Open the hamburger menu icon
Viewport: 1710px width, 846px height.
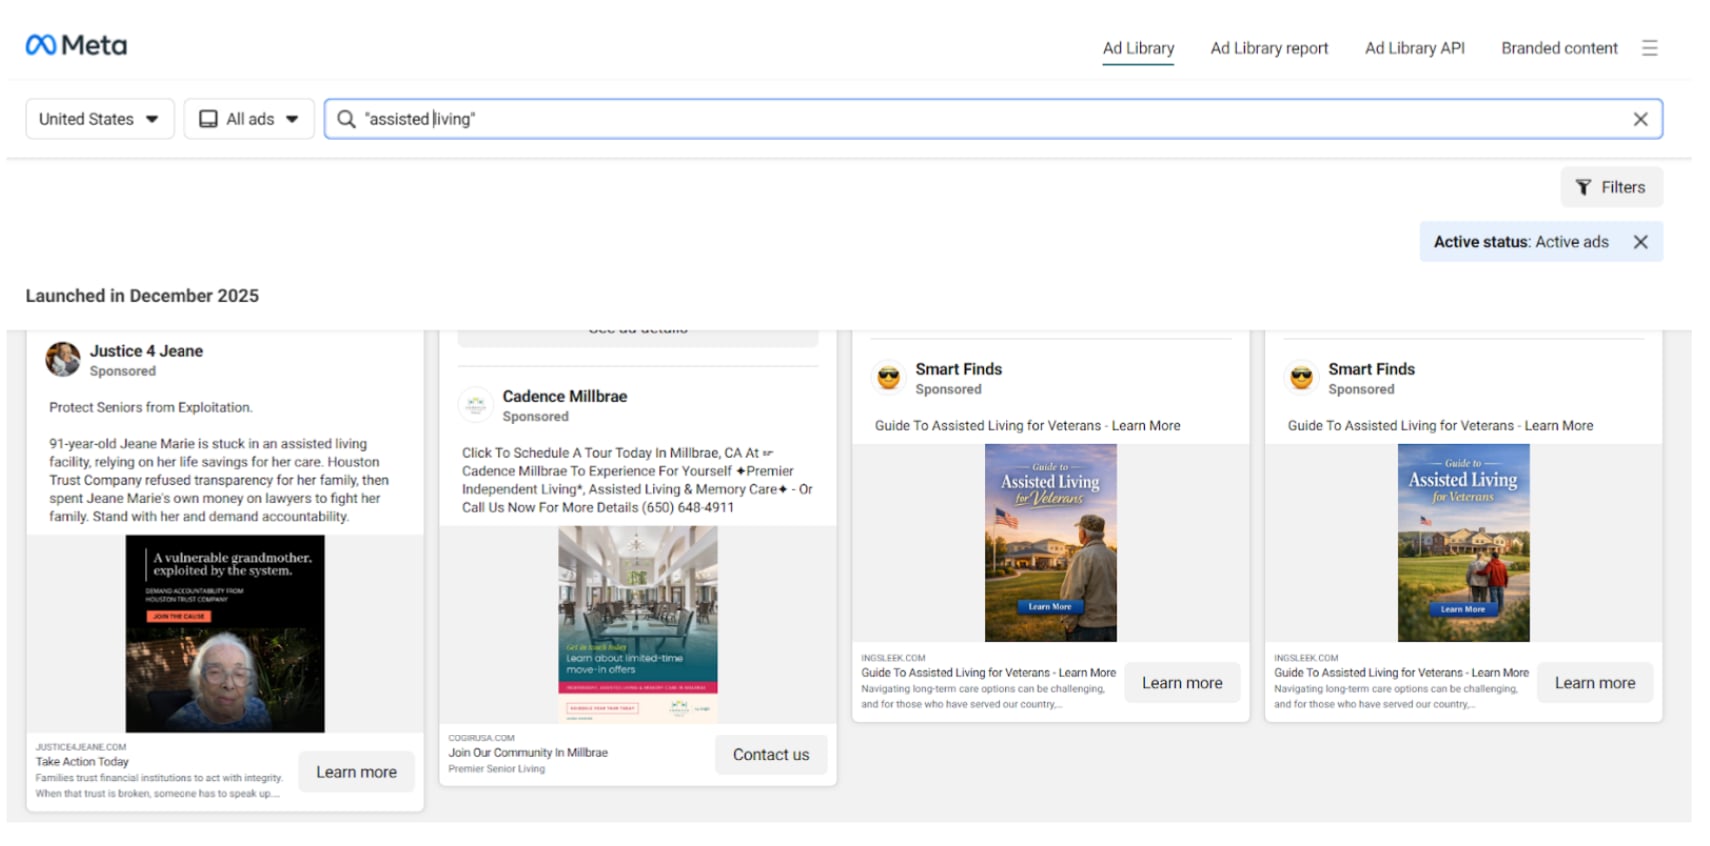click(x=1649, y=48)
